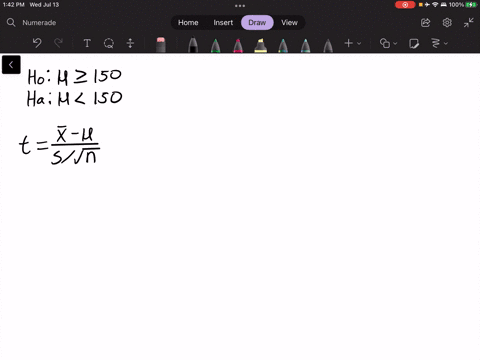Choose the Lasso select tool
480x360 pixels.
[109, 43]
